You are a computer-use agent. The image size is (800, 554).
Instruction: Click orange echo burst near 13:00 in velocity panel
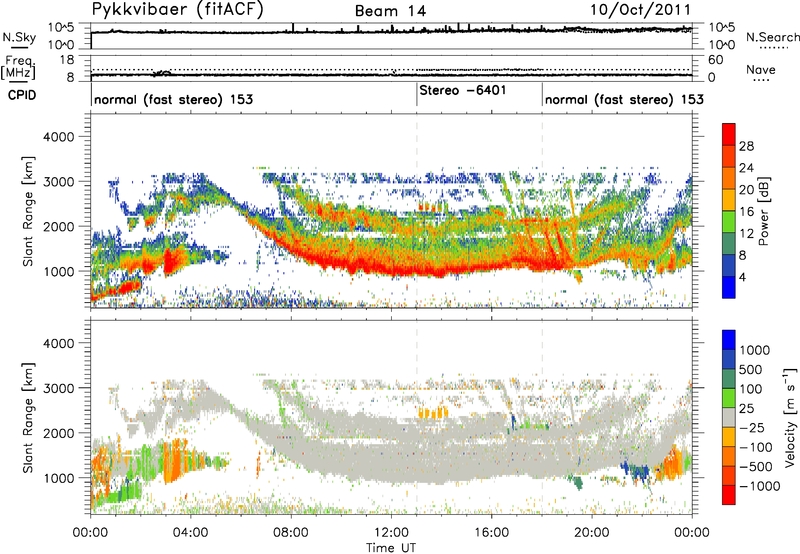[434, 412]
